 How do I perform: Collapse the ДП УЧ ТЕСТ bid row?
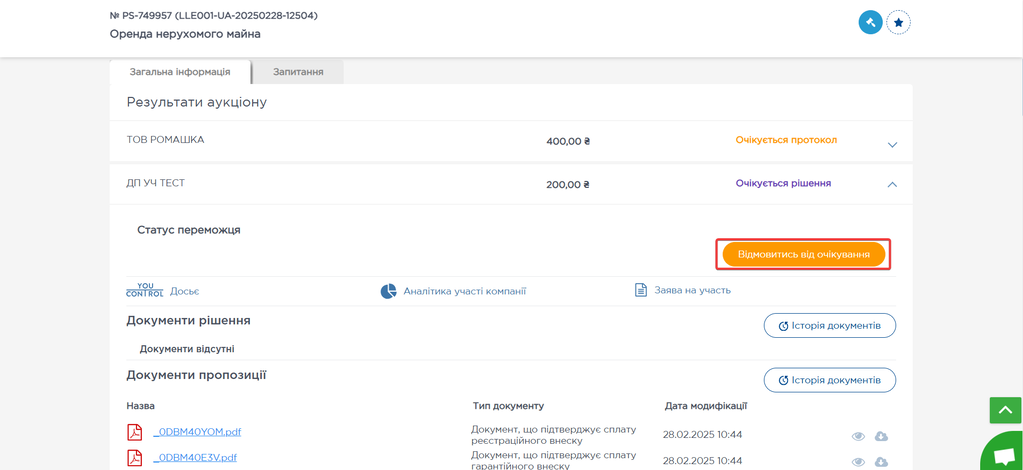tap(892, 184)
